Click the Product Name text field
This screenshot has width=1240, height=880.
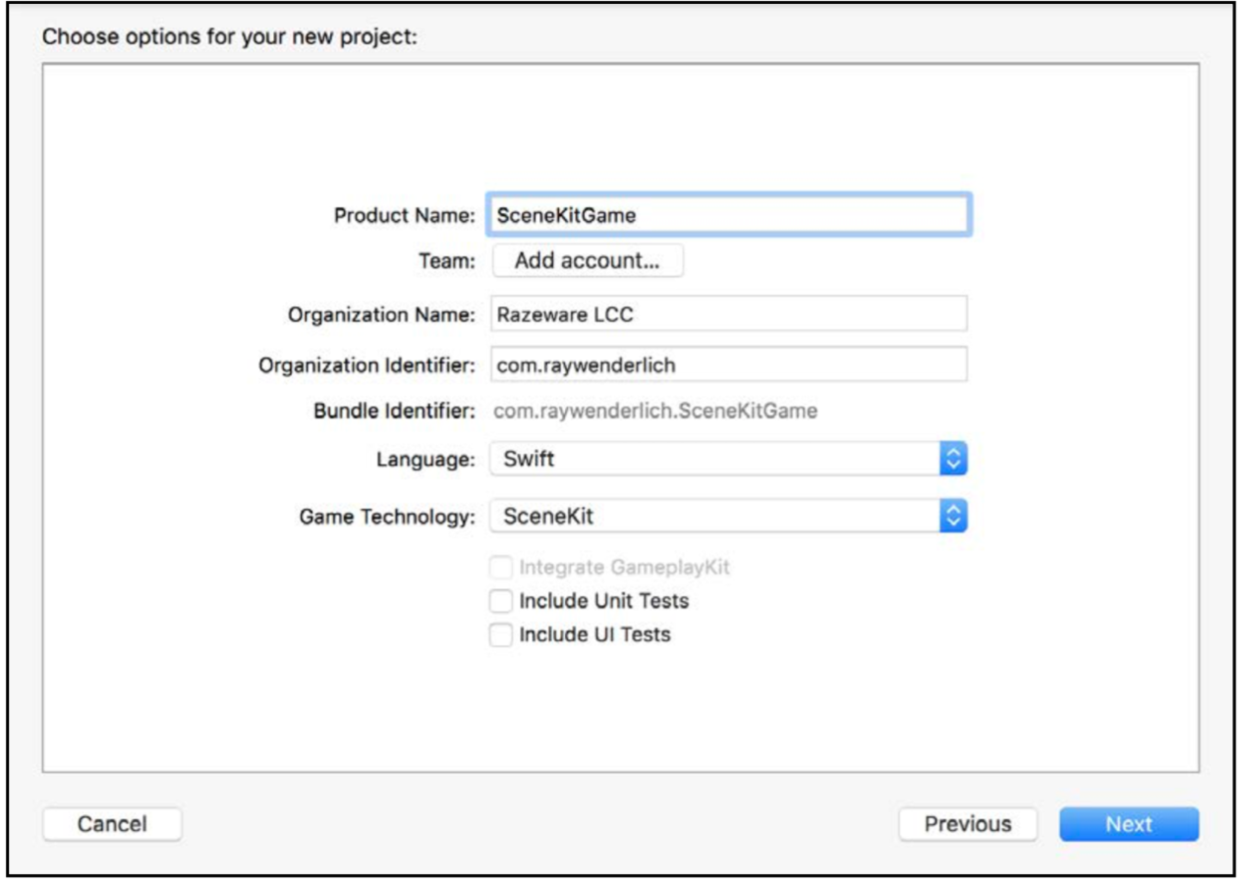(728, 214)
